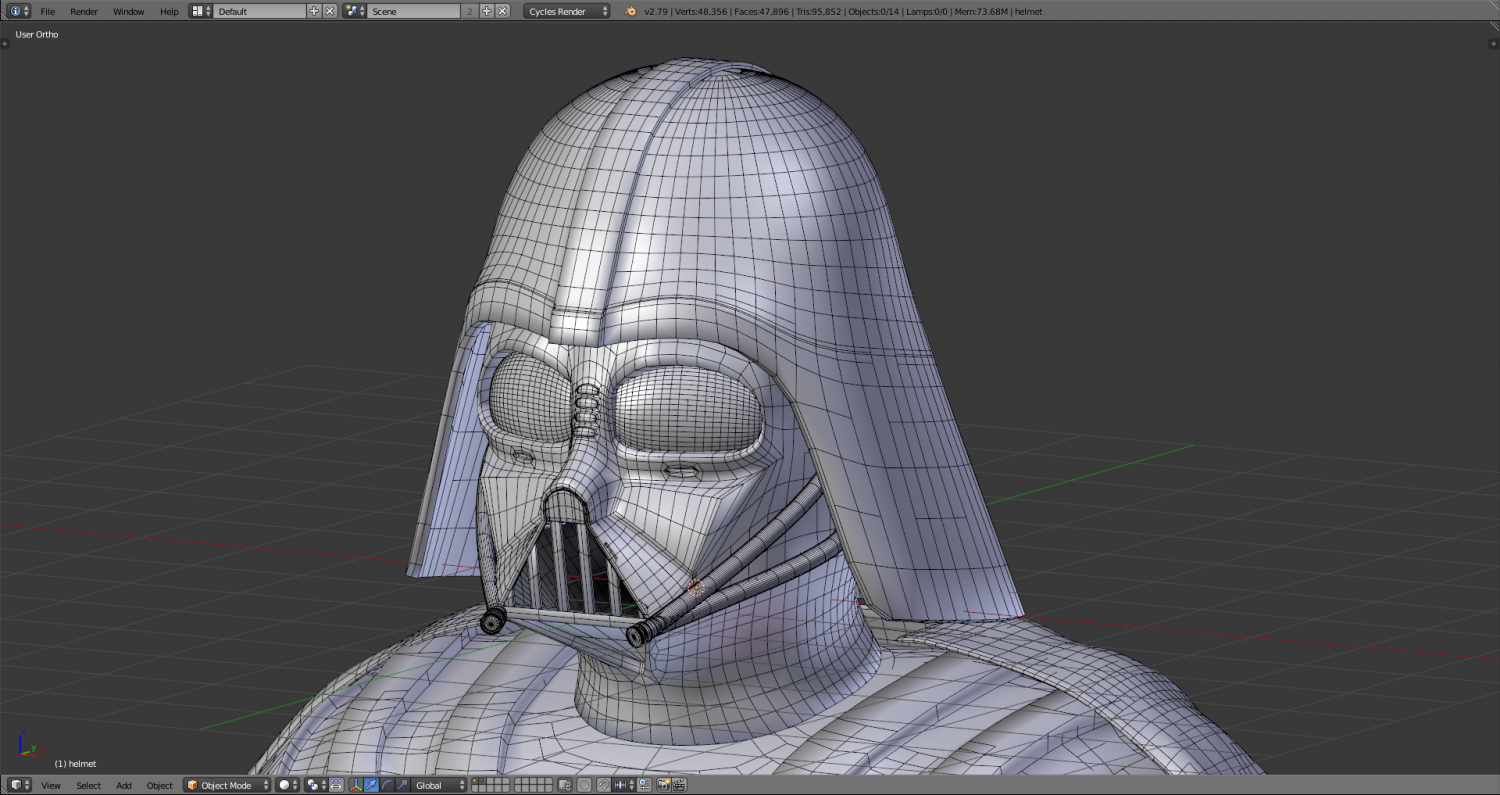Open the Cycles Render engine dropdown
1500x795 pixels.
[567, 11]
